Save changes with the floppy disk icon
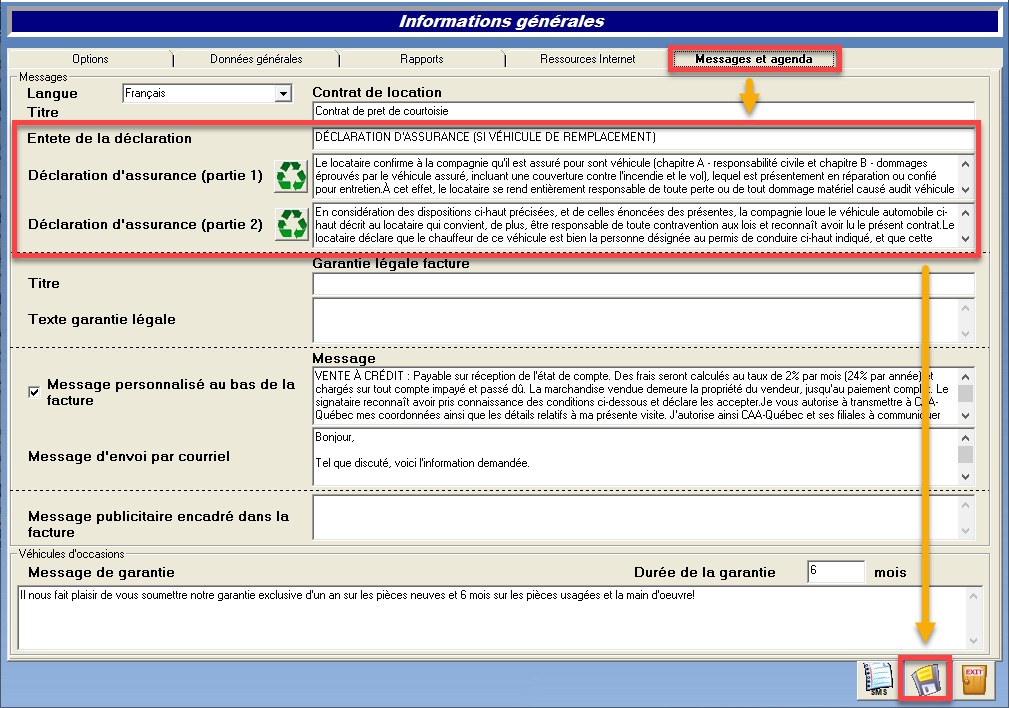Viewport: 1009px width, 708px height. tap(925, 680)
